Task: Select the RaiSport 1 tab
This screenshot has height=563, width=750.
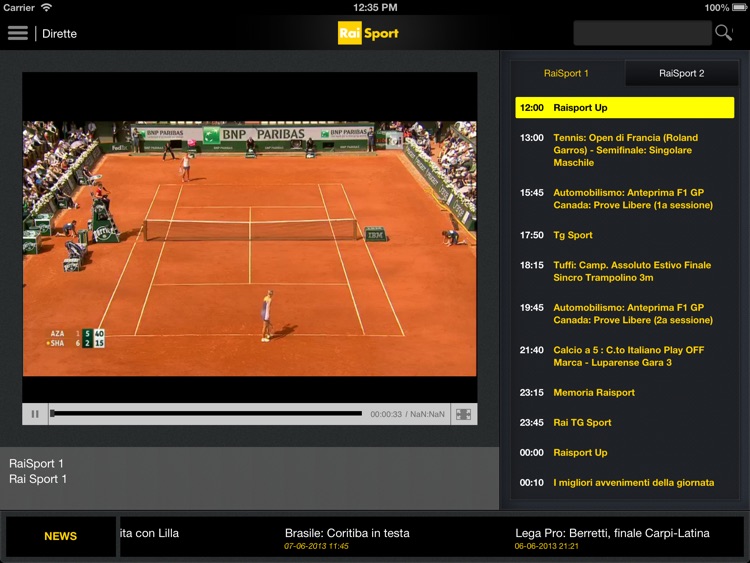Action: coord(566,73)
